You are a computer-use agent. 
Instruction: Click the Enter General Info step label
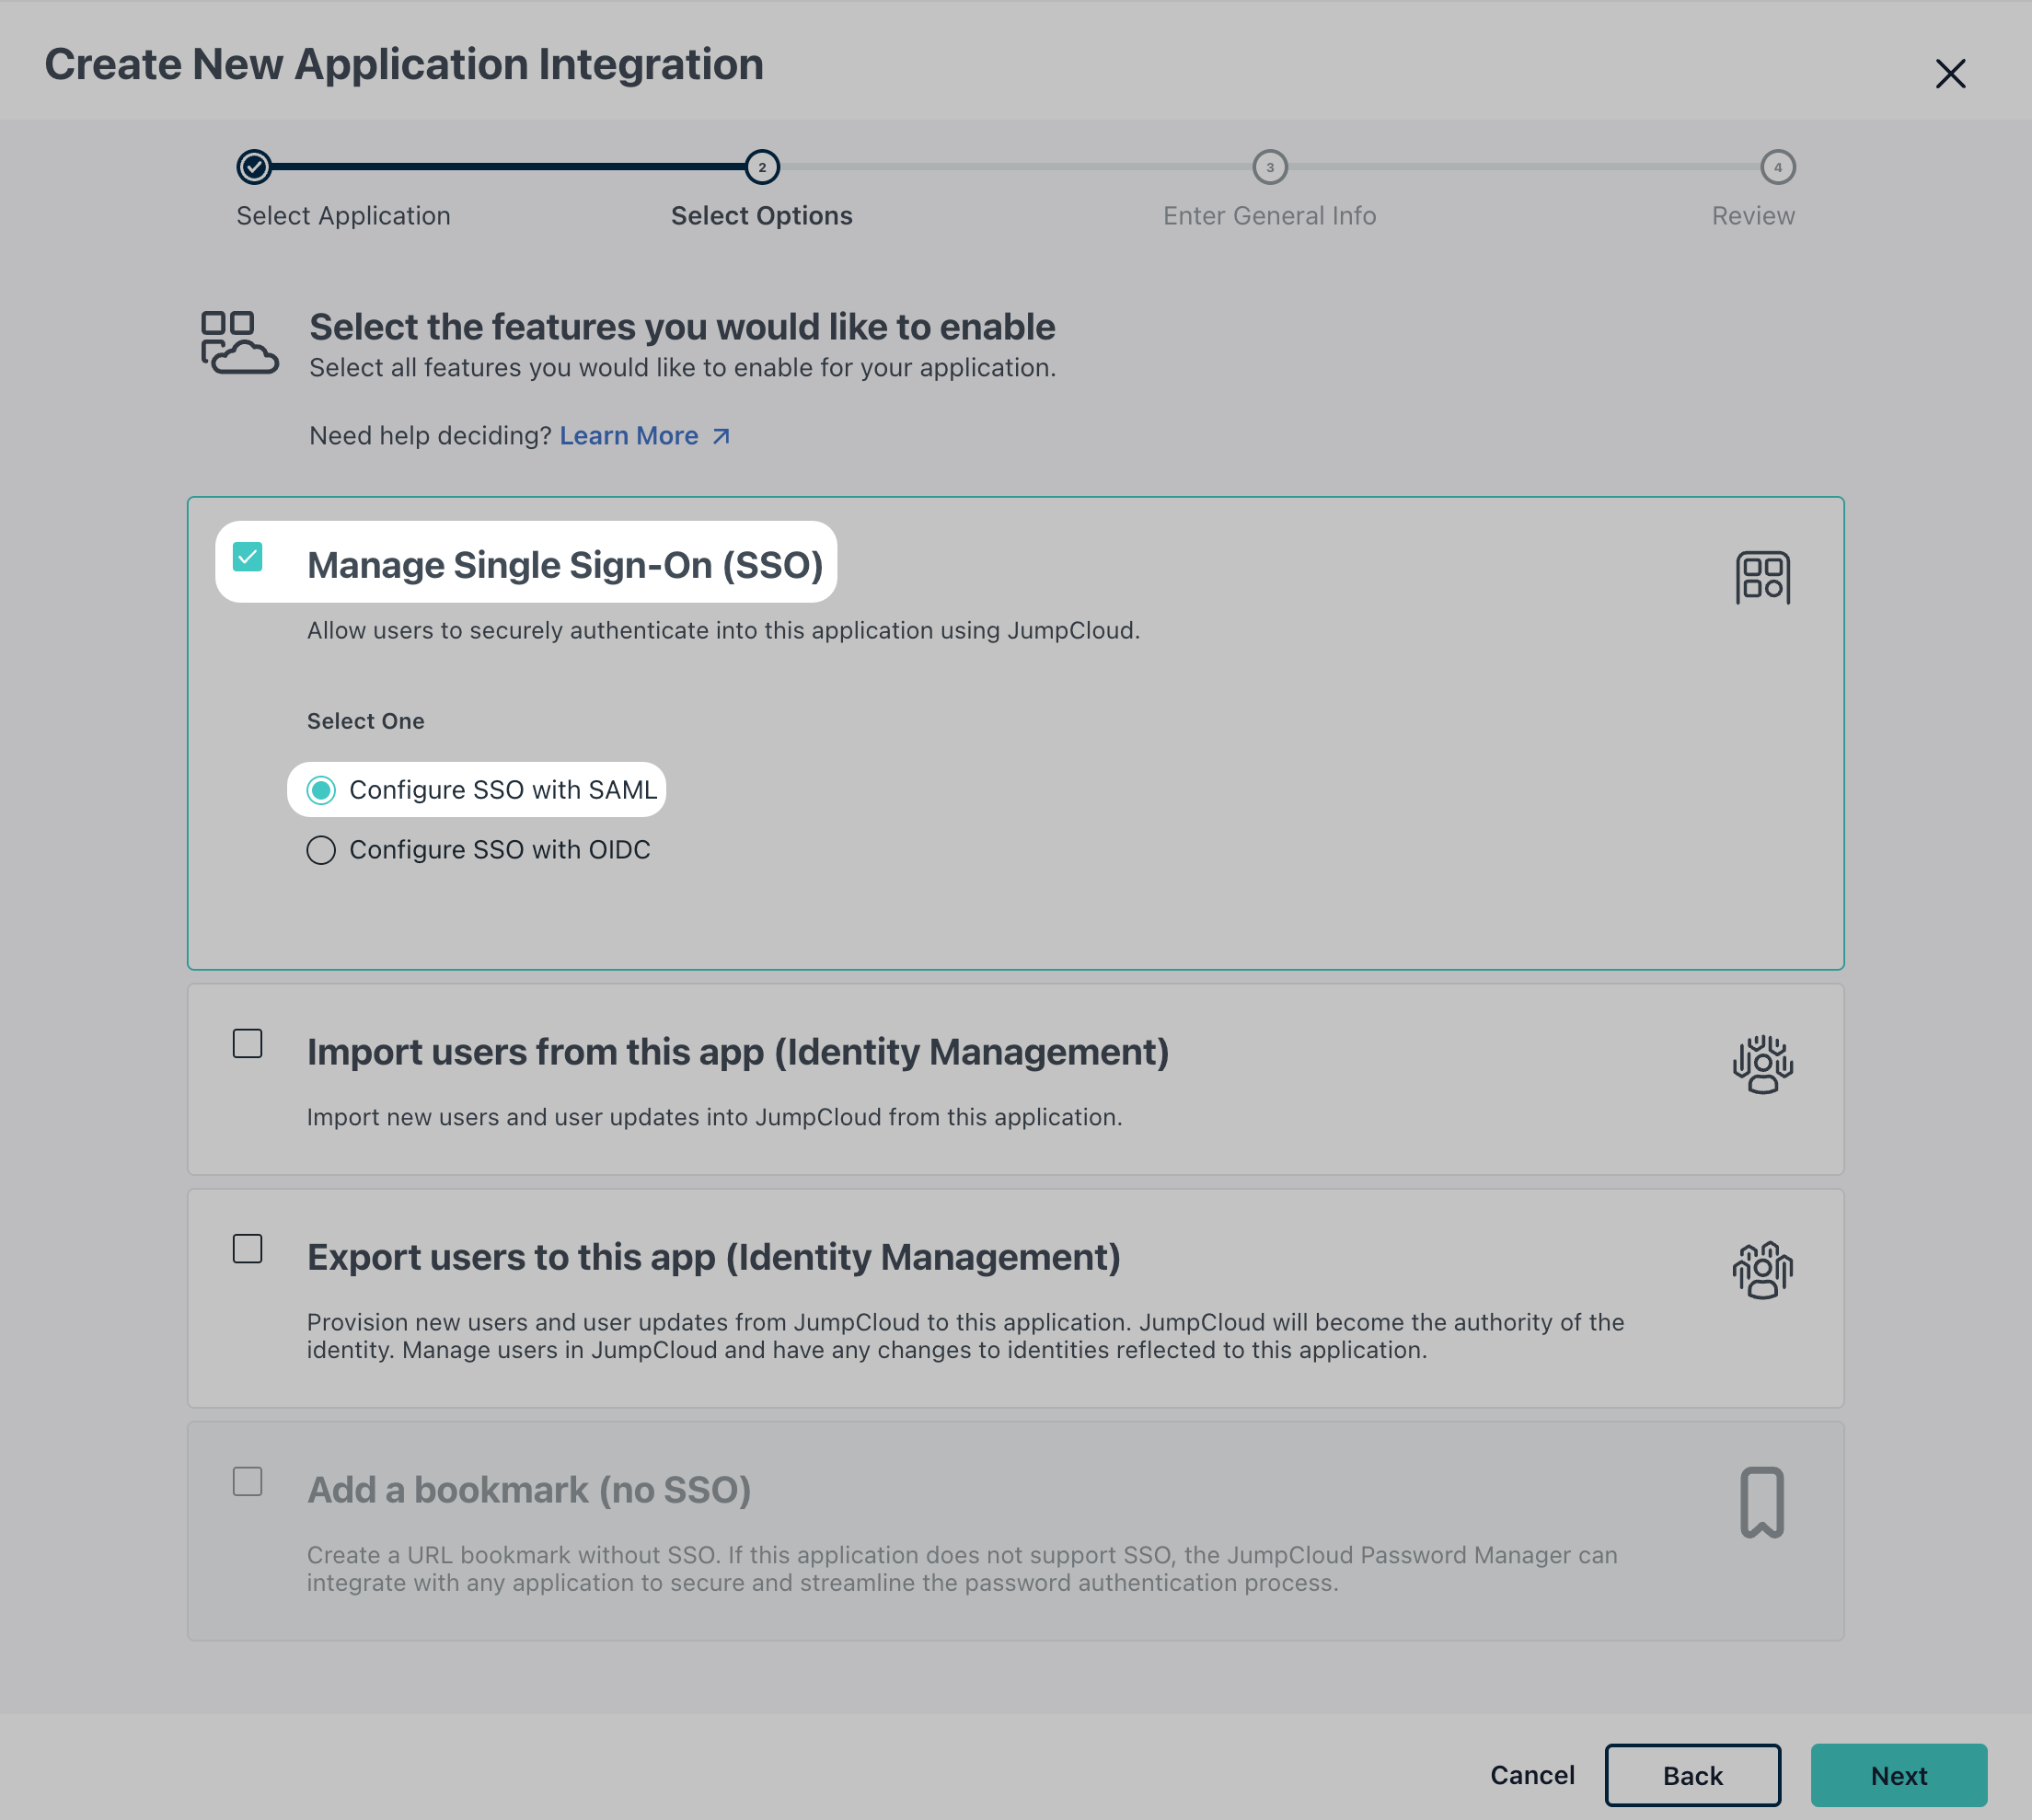click(x=1269, y=216)
